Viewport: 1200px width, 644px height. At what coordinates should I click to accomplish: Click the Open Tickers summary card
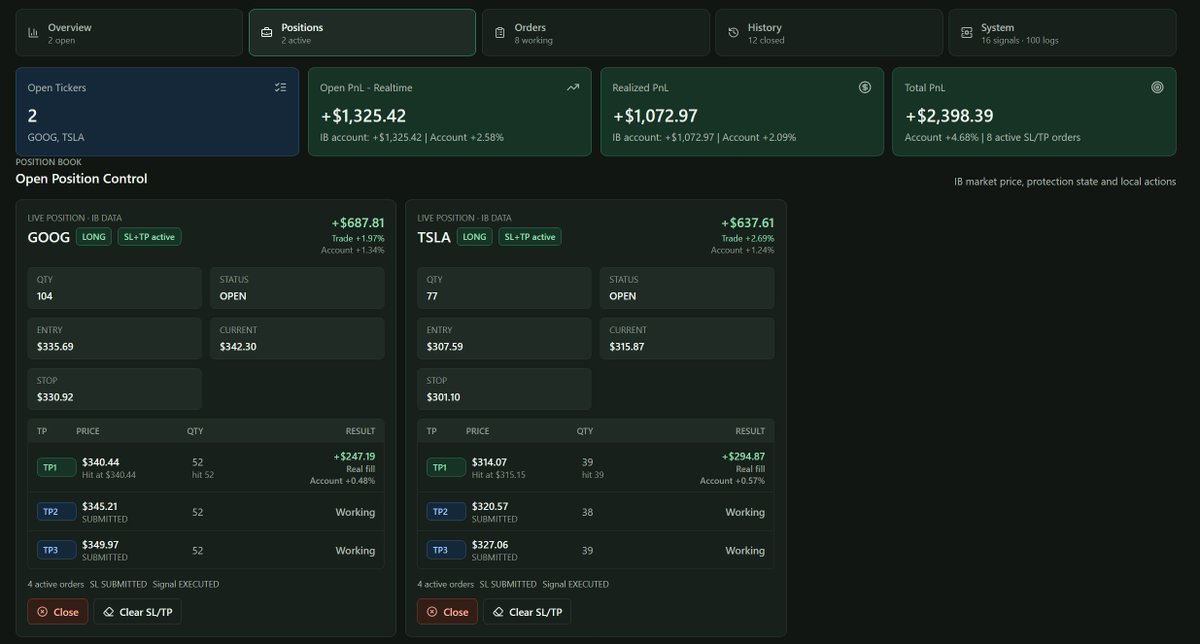point(157,112)
